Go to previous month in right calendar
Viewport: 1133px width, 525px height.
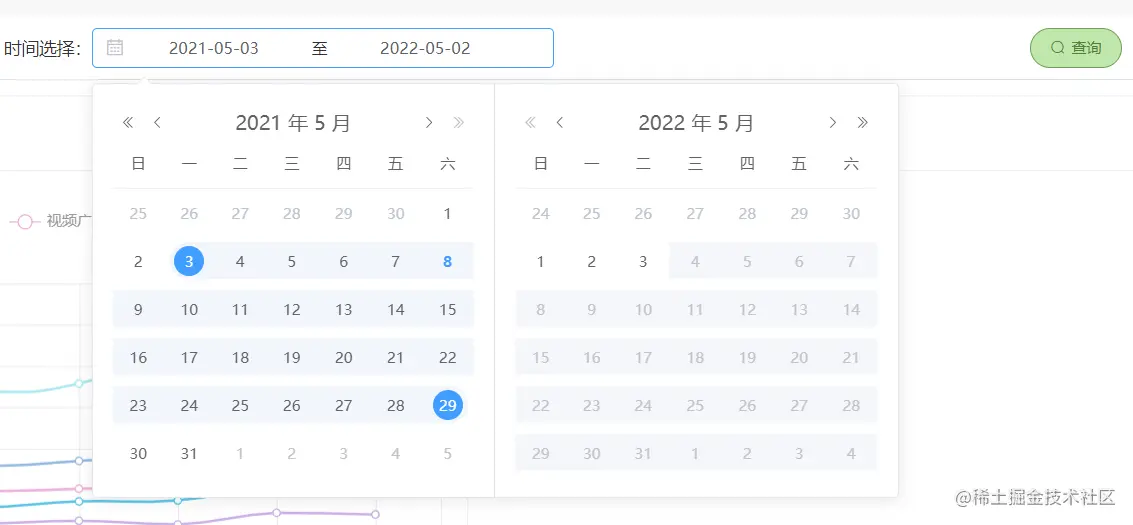[560, 123]
